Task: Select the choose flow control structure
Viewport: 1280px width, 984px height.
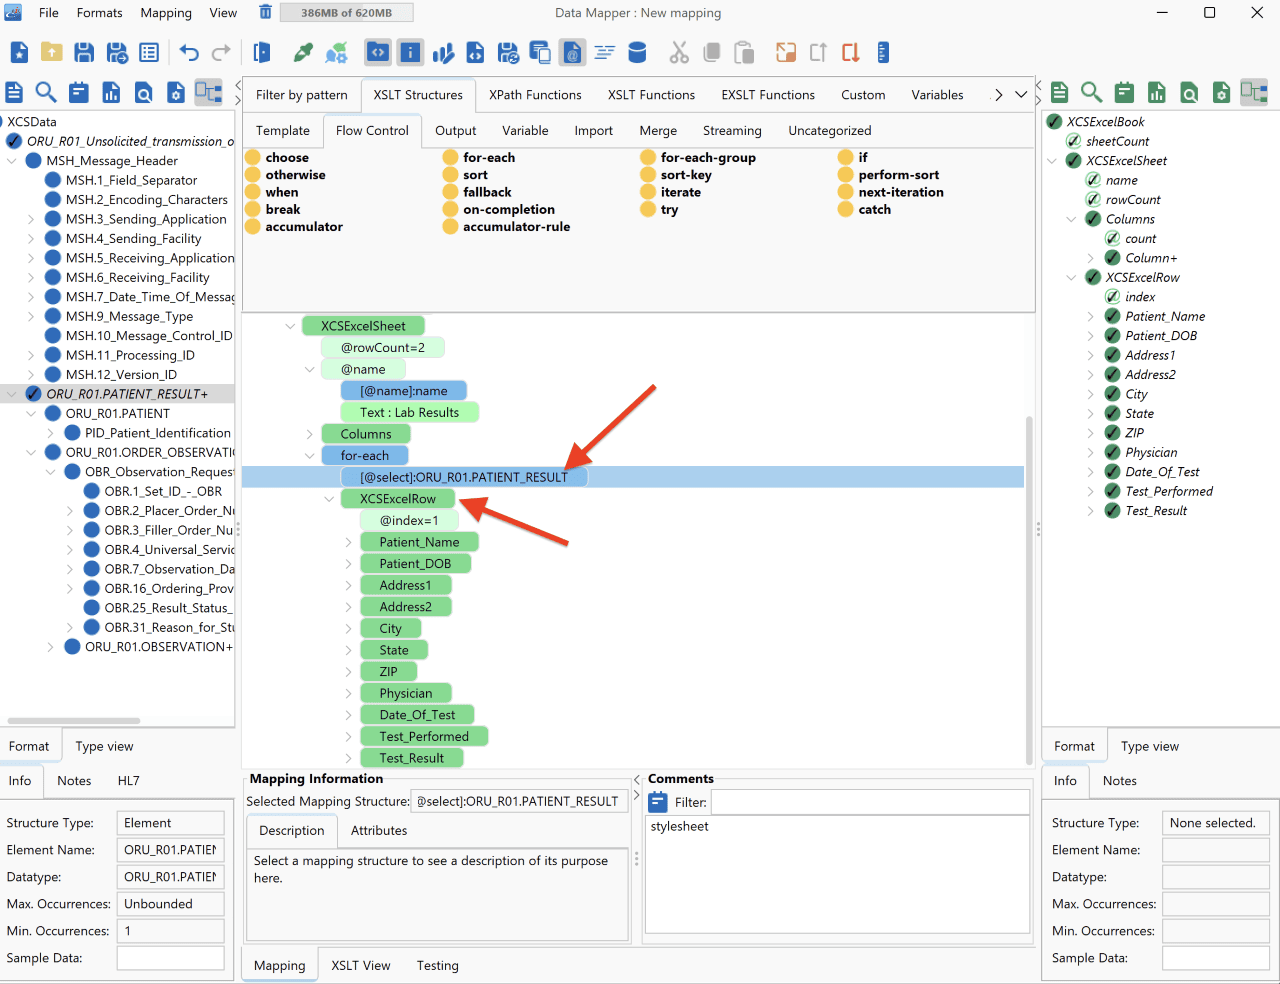Action: pos(287,158)
